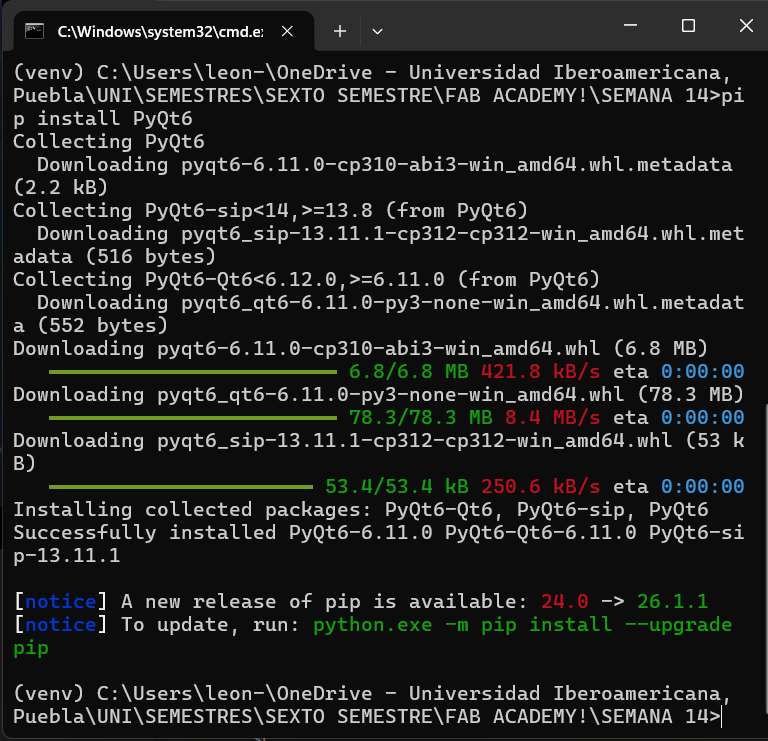Click the 78.3/78.3 MB progress bar
Viewport: 768px width, 741px height.
193,418
